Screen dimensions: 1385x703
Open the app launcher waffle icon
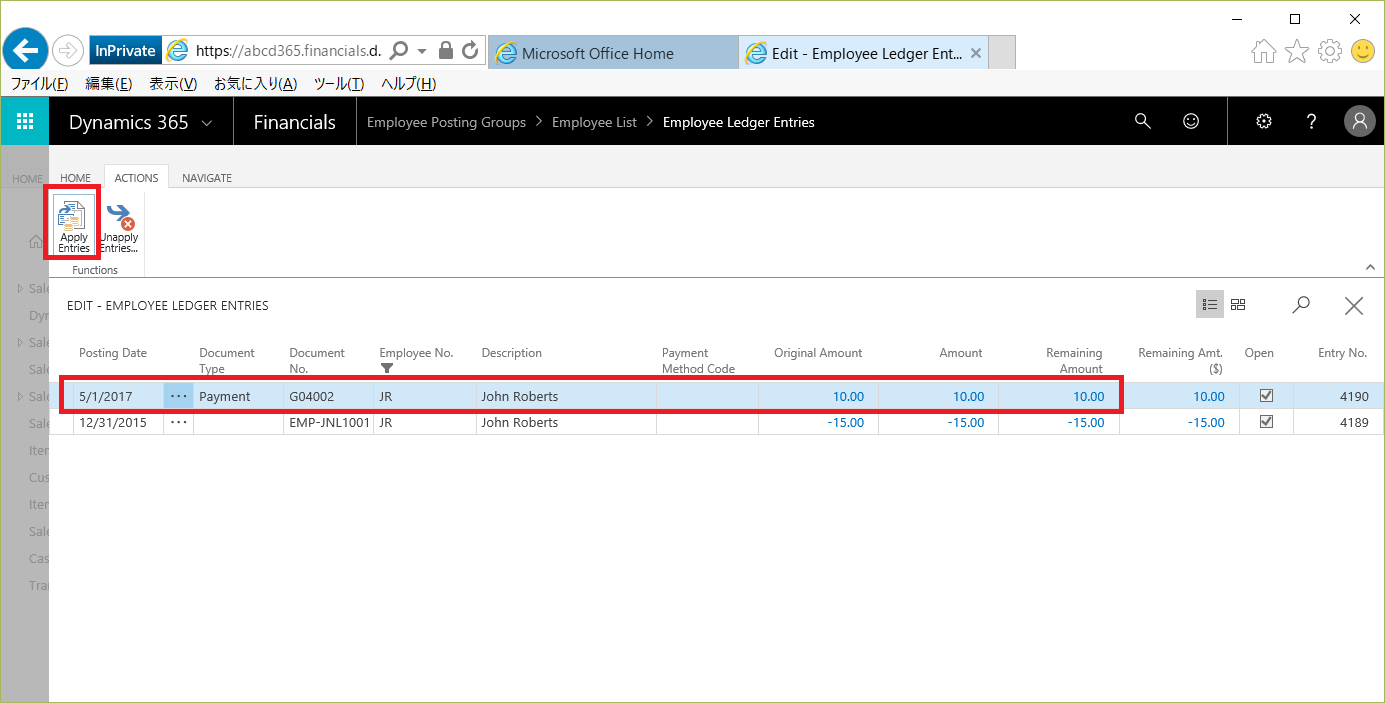pos(25,121)
